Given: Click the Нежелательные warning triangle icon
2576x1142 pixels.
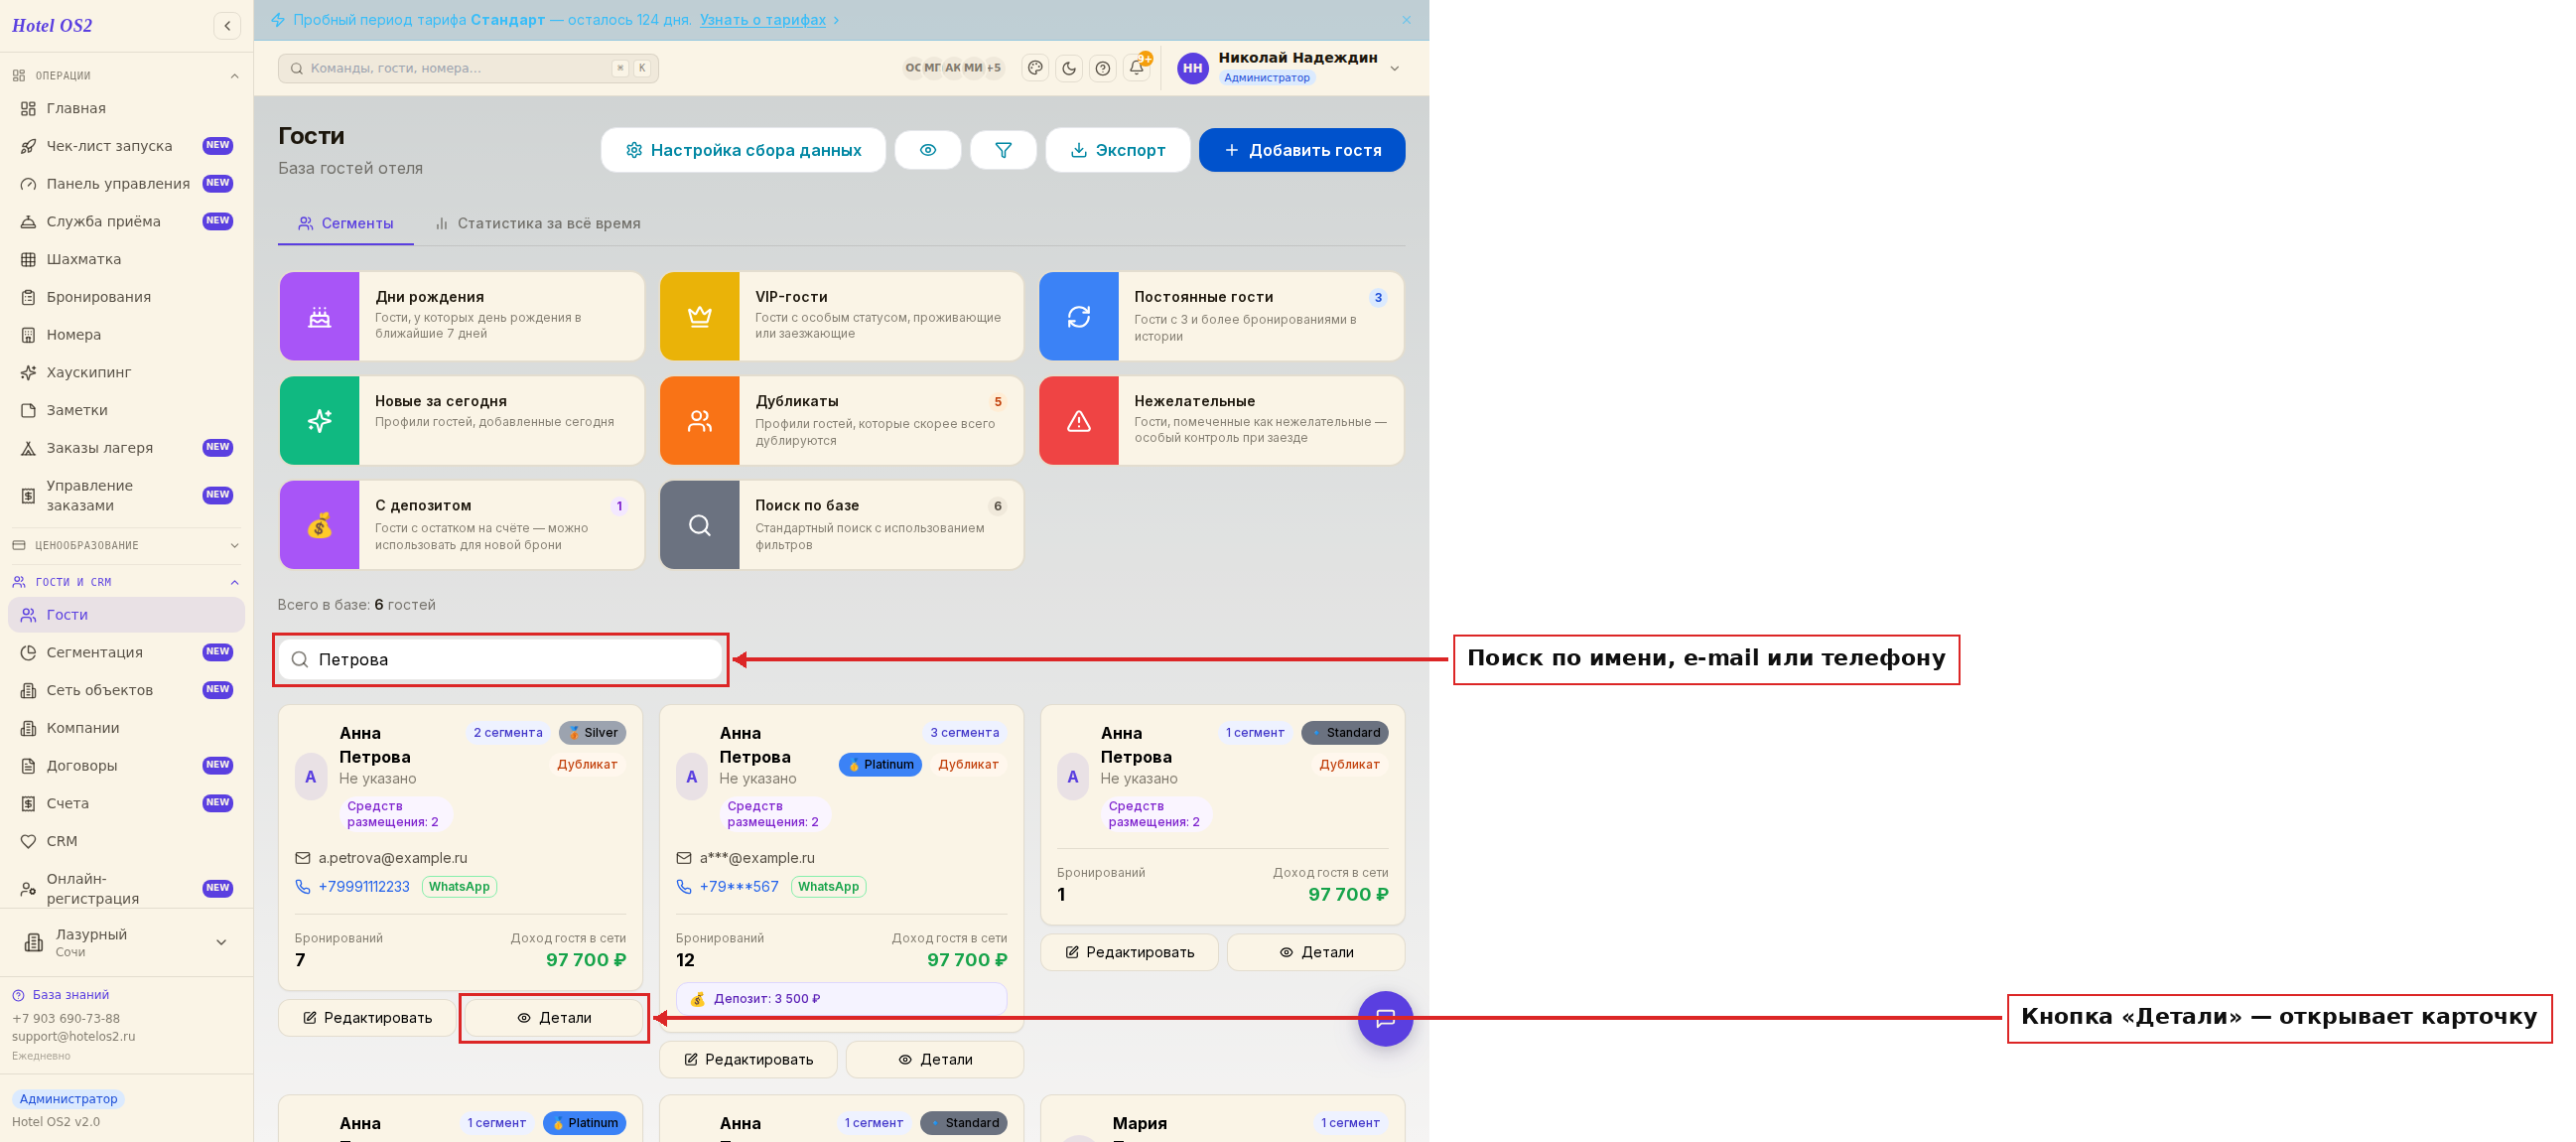Looking at the screenshot, I should coord(1079,421).
